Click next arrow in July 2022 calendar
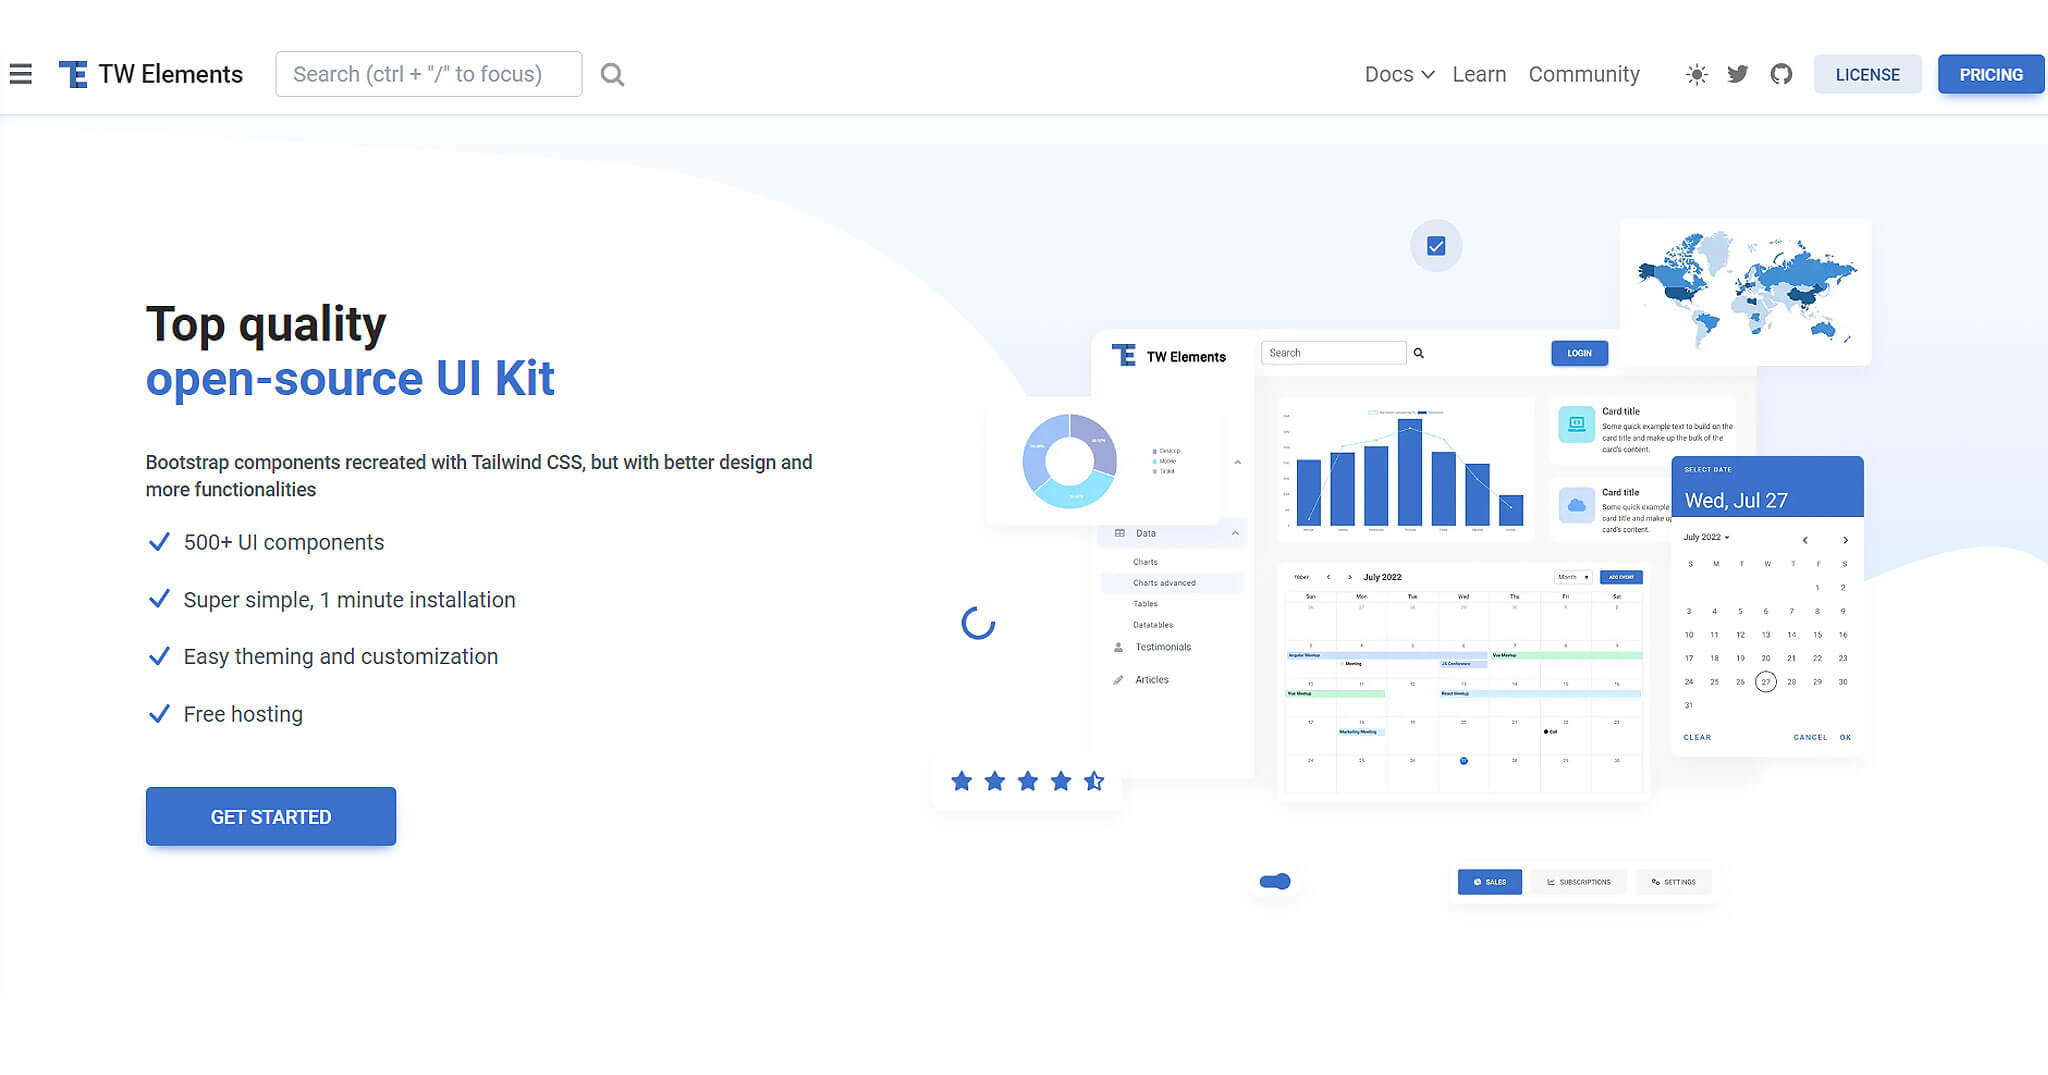Viewport: 2048px width, 1075px height. 1349,577
